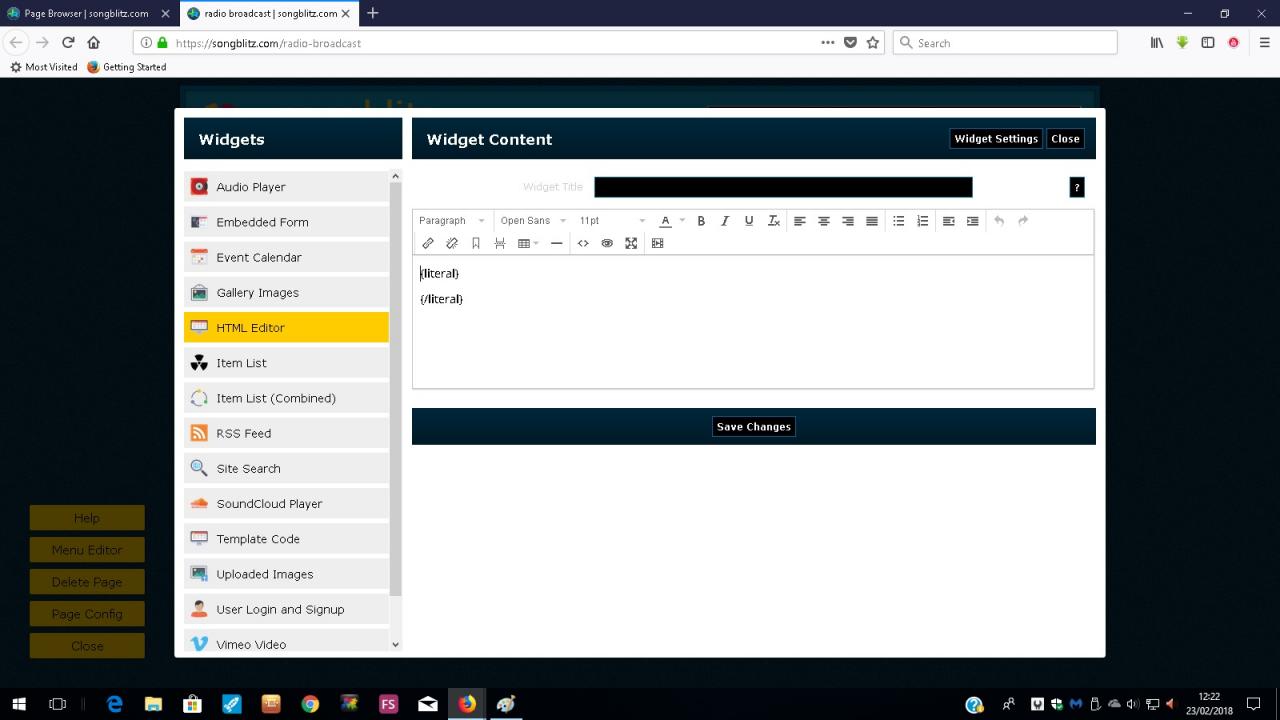Insert media into the editor
Viewport: 1280px width, 720px height.
pyautogui.click(x=657, y=243)
